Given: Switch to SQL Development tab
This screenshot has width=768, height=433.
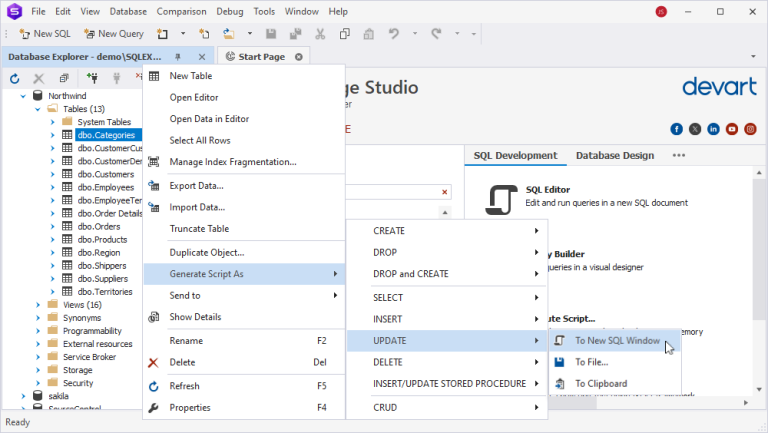Looking at the screenshot, I should (515, 155).
